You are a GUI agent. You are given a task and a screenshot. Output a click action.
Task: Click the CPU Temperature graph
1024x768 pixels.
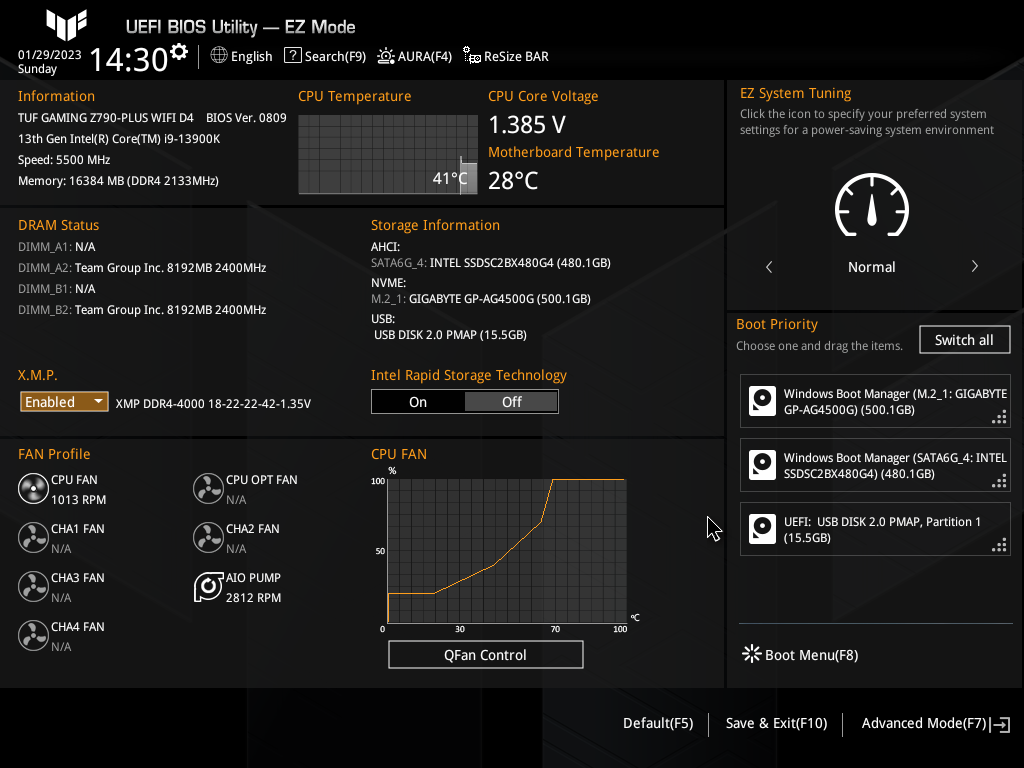[x=388, y=154]
